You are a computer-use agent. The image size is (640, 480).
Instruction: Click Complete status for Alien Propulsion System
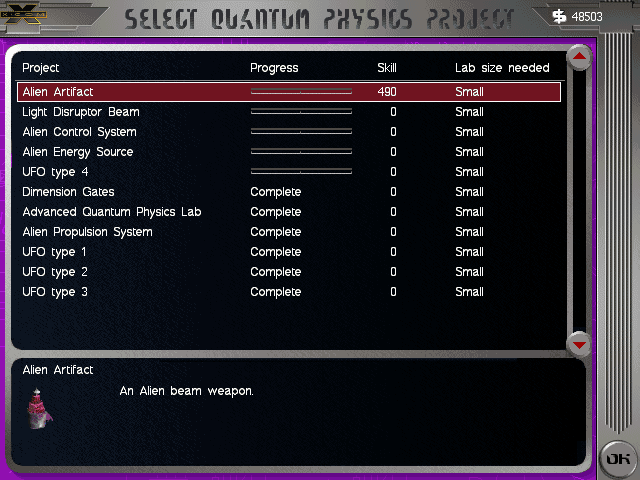(276, 232)
